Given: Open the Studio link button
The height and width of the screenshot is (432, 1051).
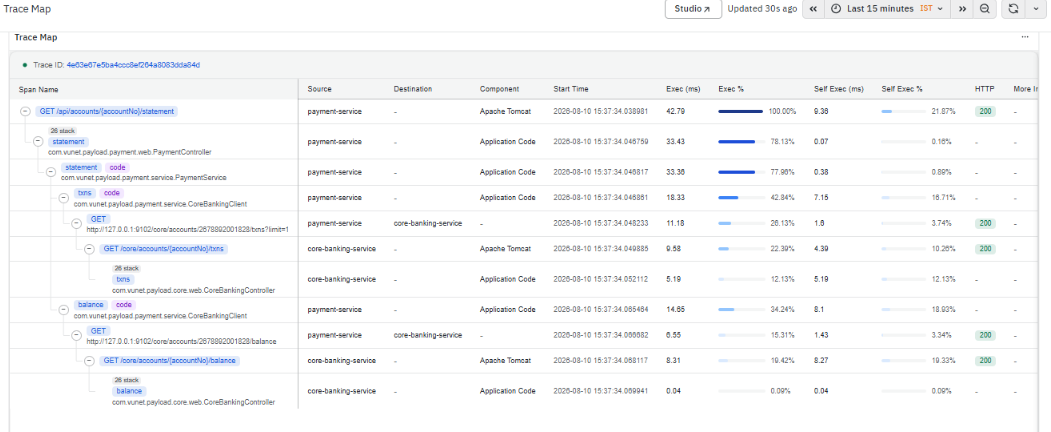Looking at the screenshot, I should 693,9.
